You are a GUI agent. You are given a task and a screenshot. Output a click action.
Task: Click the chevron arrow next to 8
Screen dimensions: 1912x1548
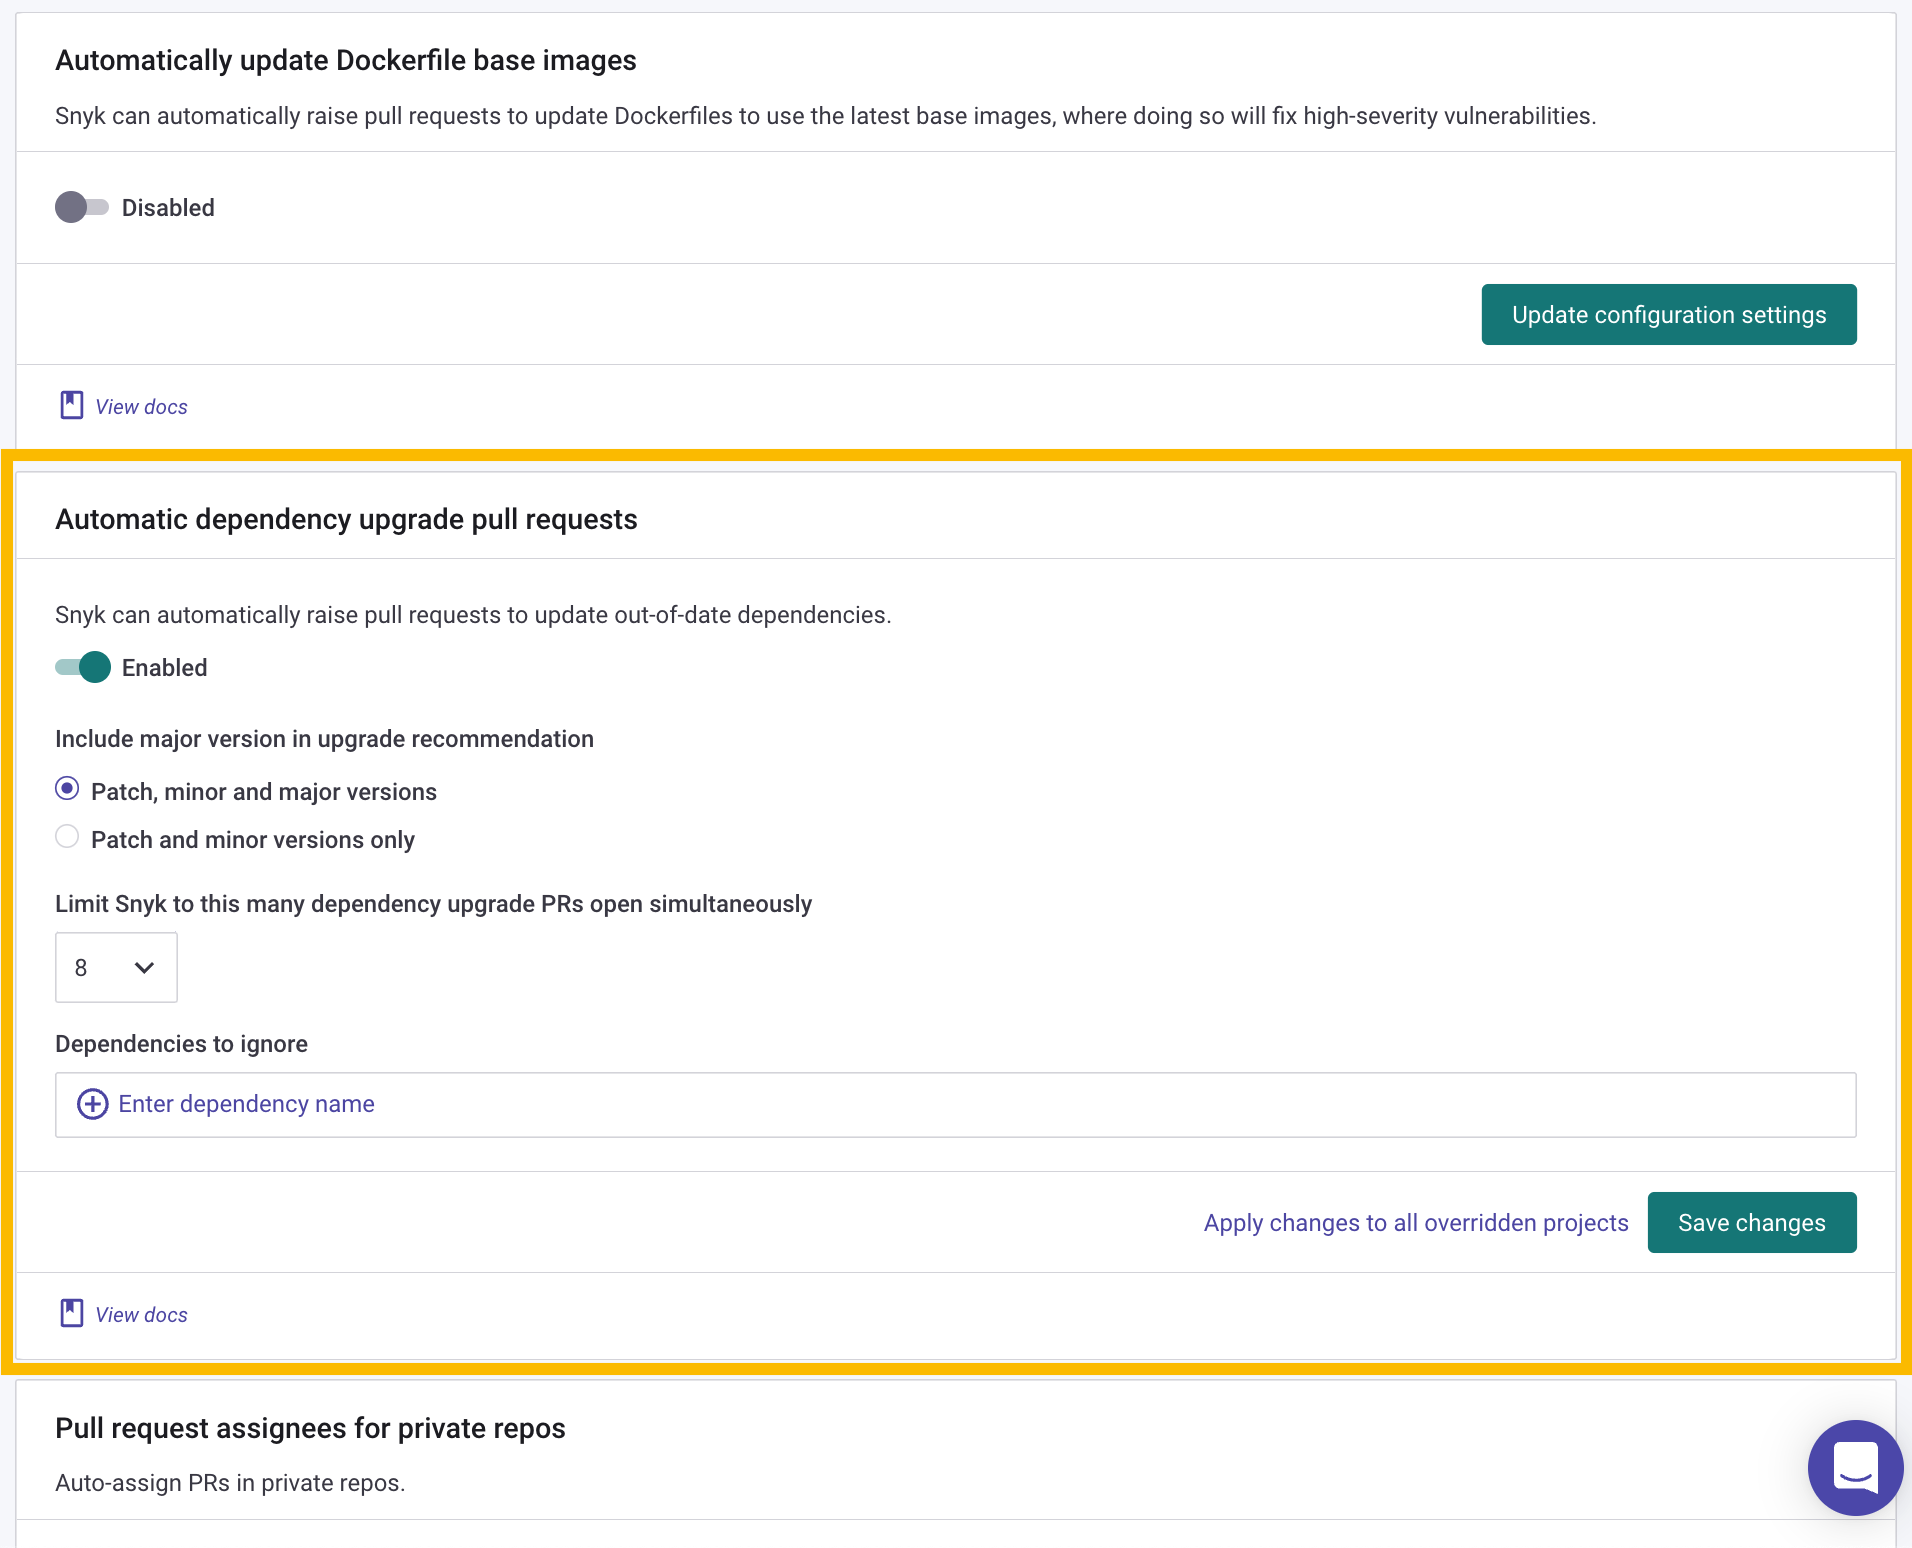coord(144,967)
